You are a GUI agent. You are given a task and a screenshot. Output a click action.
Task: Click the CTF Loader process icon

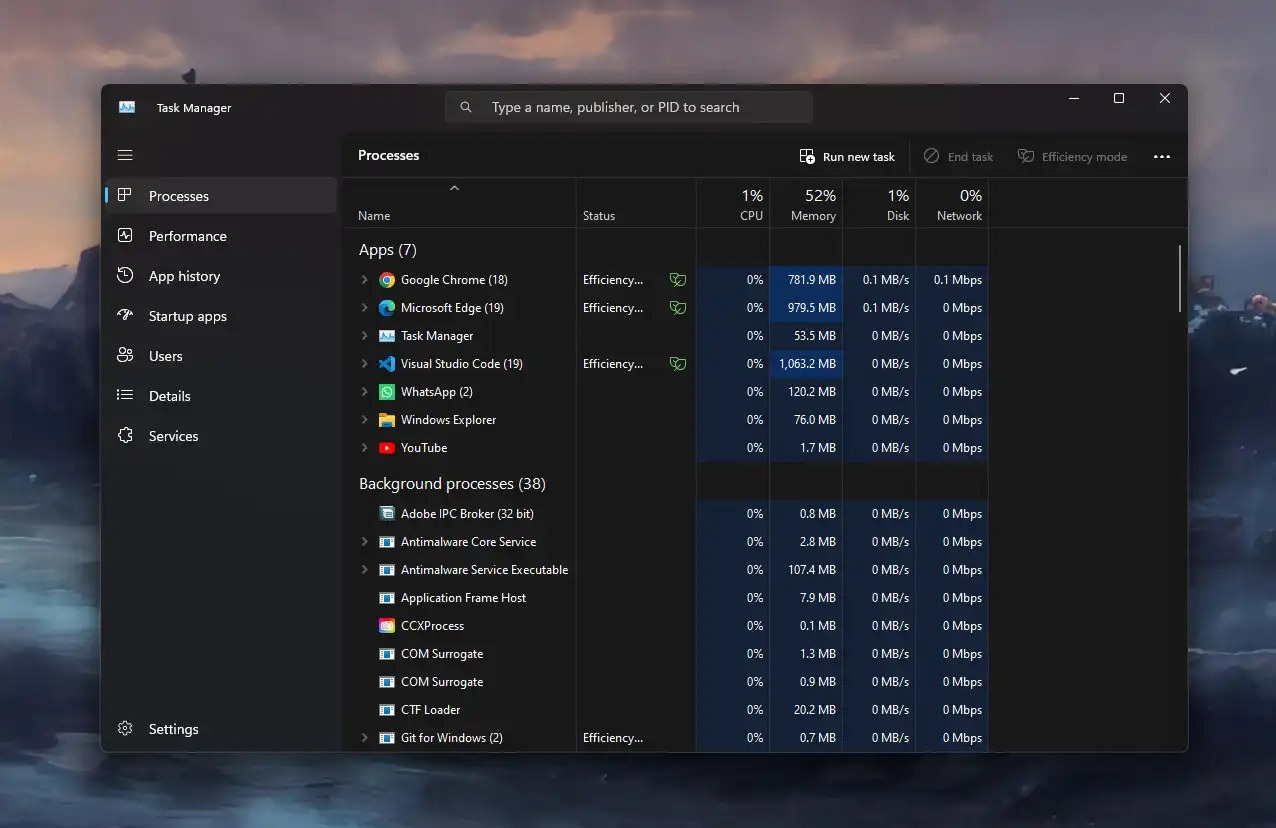387,710
